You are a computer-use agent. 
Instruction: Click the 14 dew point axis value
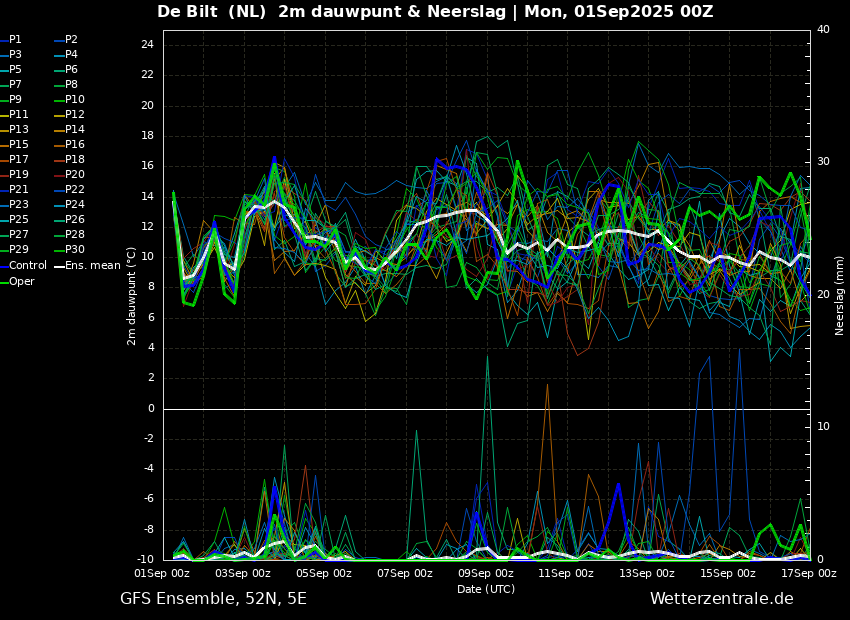point(147,196)
